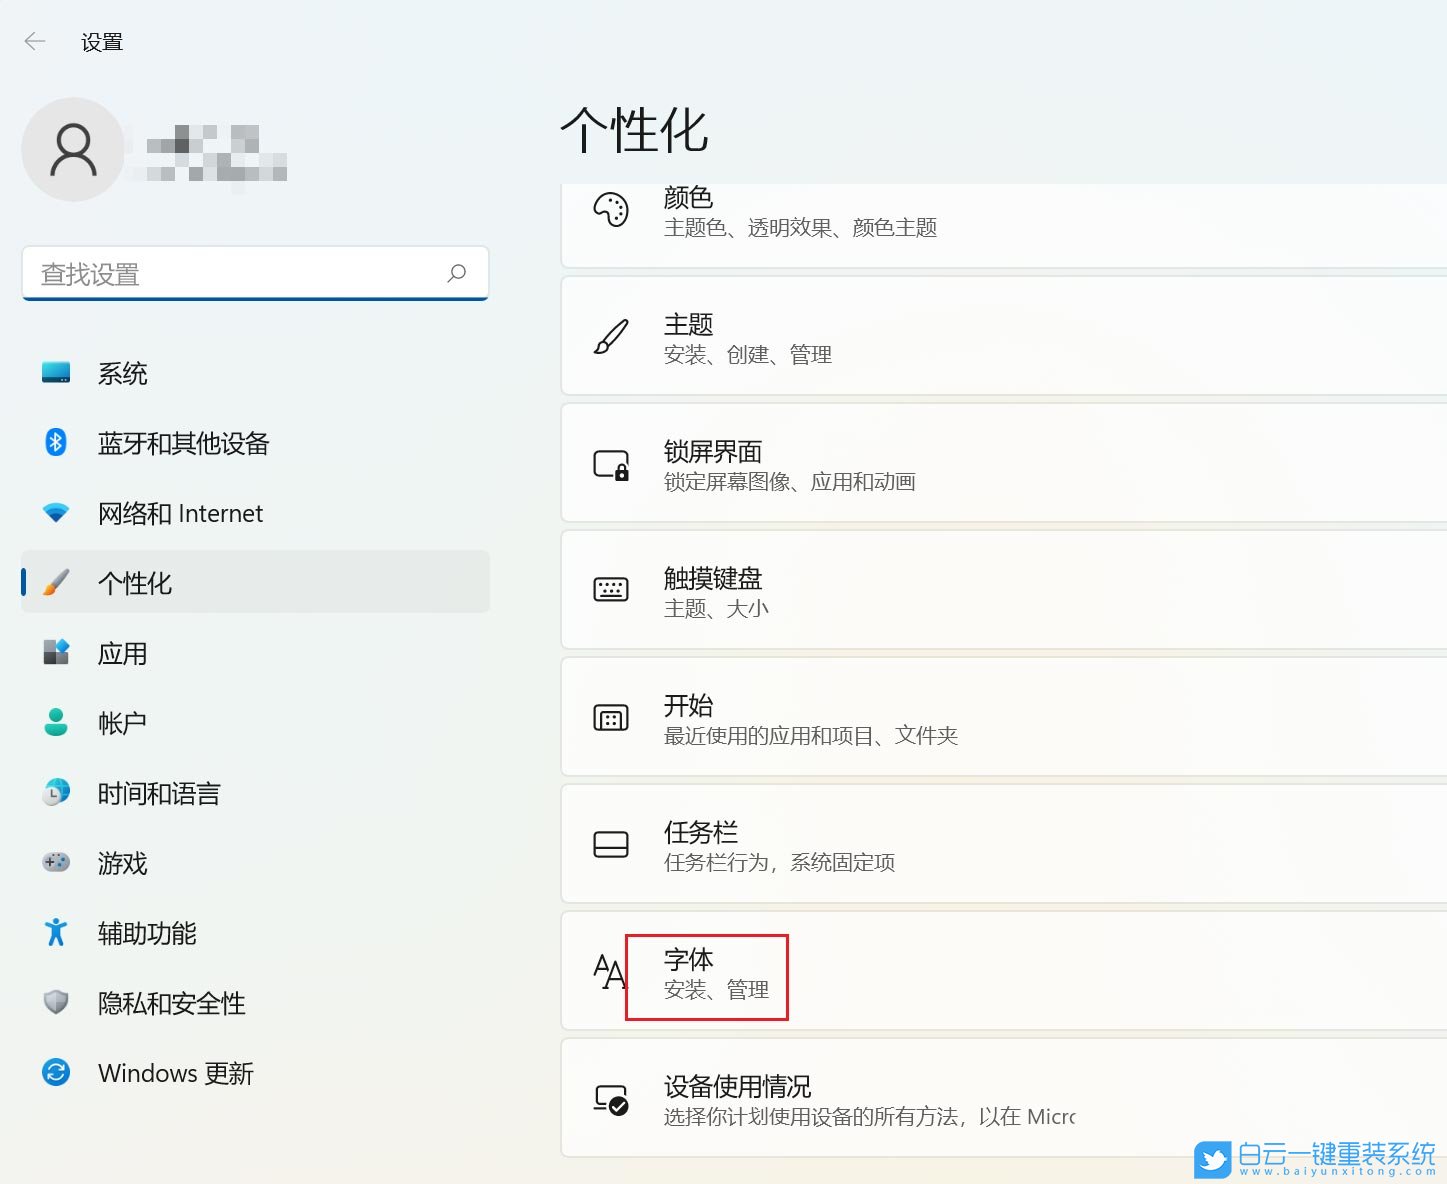Click the user avatar at top left
The image size is (1447, 1184).
[73, 149]
